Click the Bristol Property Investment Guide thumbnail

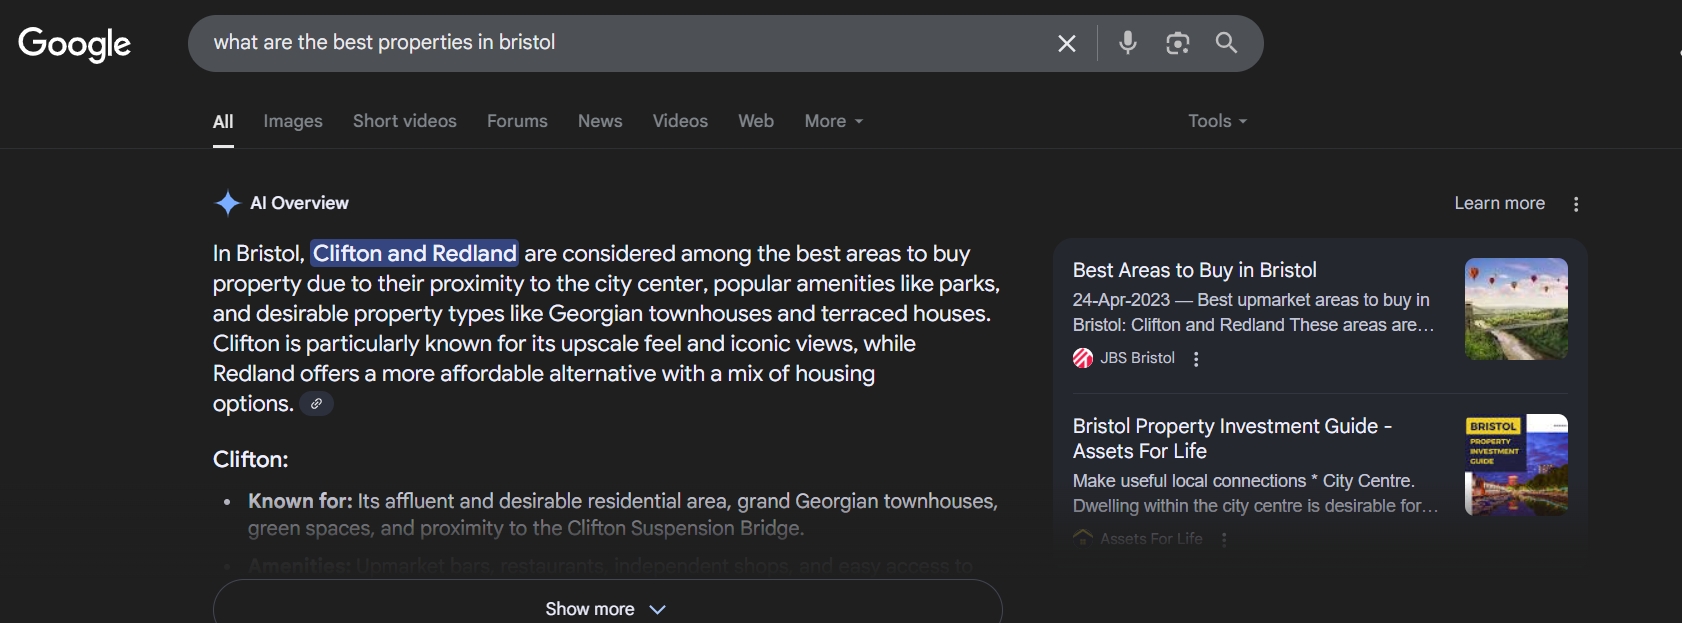pos(1516,465)
